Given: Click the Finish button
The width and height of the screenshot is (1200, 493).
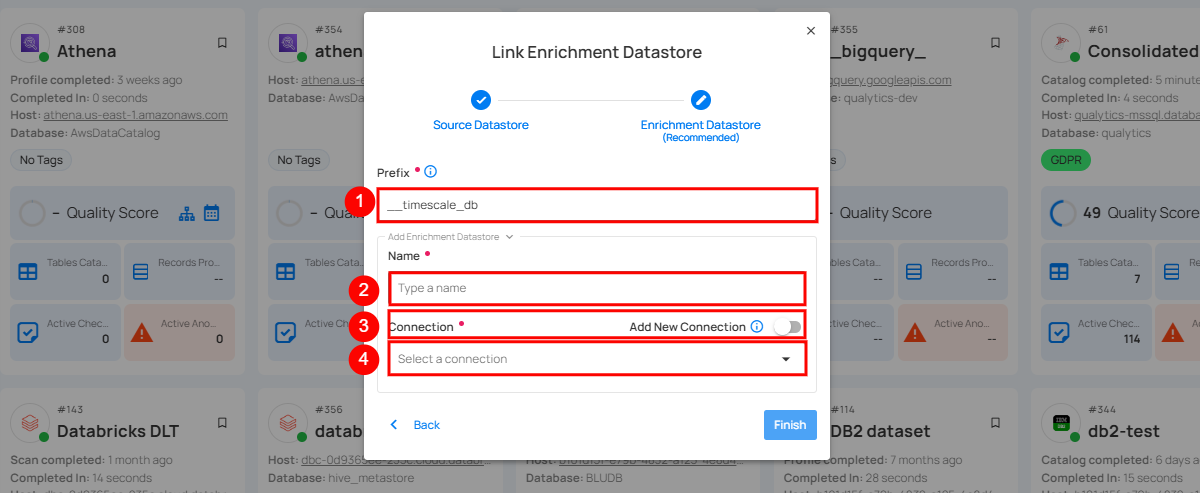Looking at the screenshot, I should tap(789, 425).
